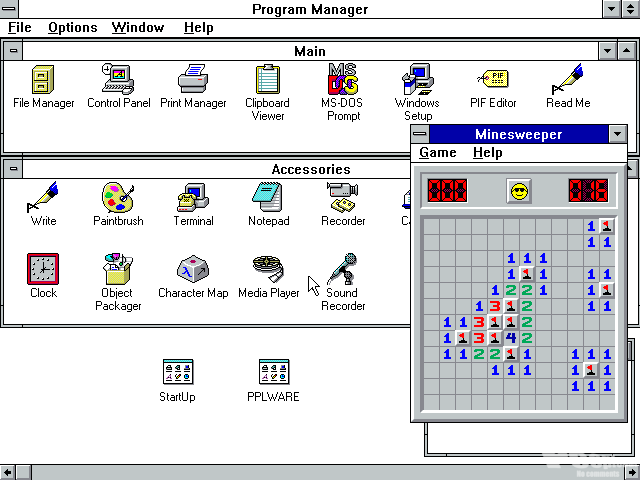Minimize the Main group window

pos(607,51)
